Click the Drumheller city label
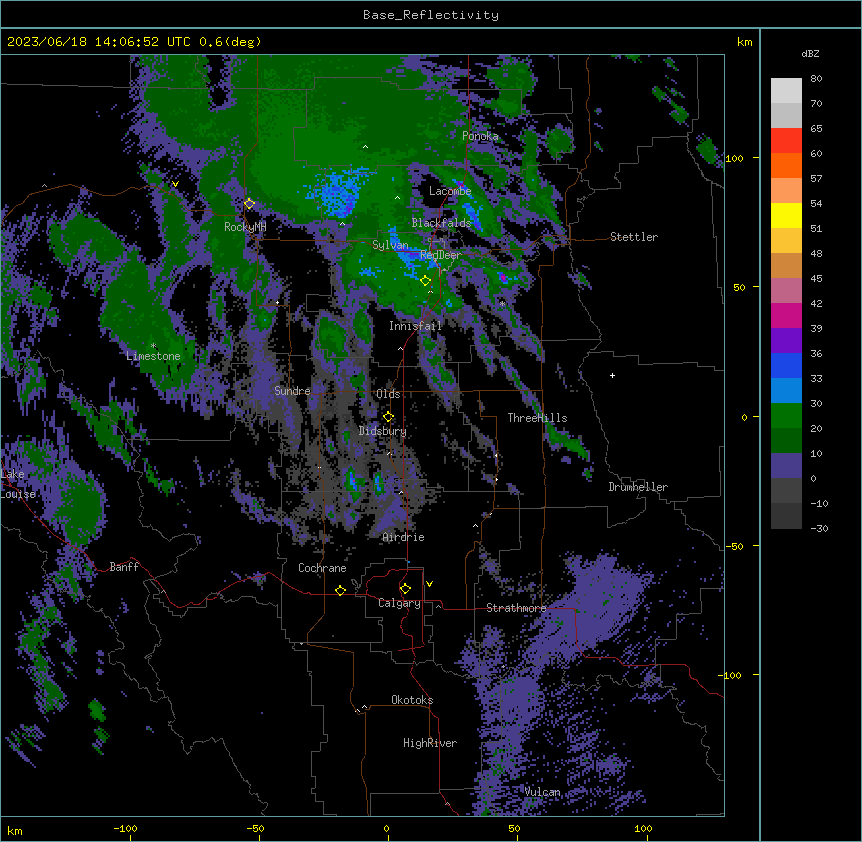862x842 pixels. pyautogui.click(x=638, y=487)
